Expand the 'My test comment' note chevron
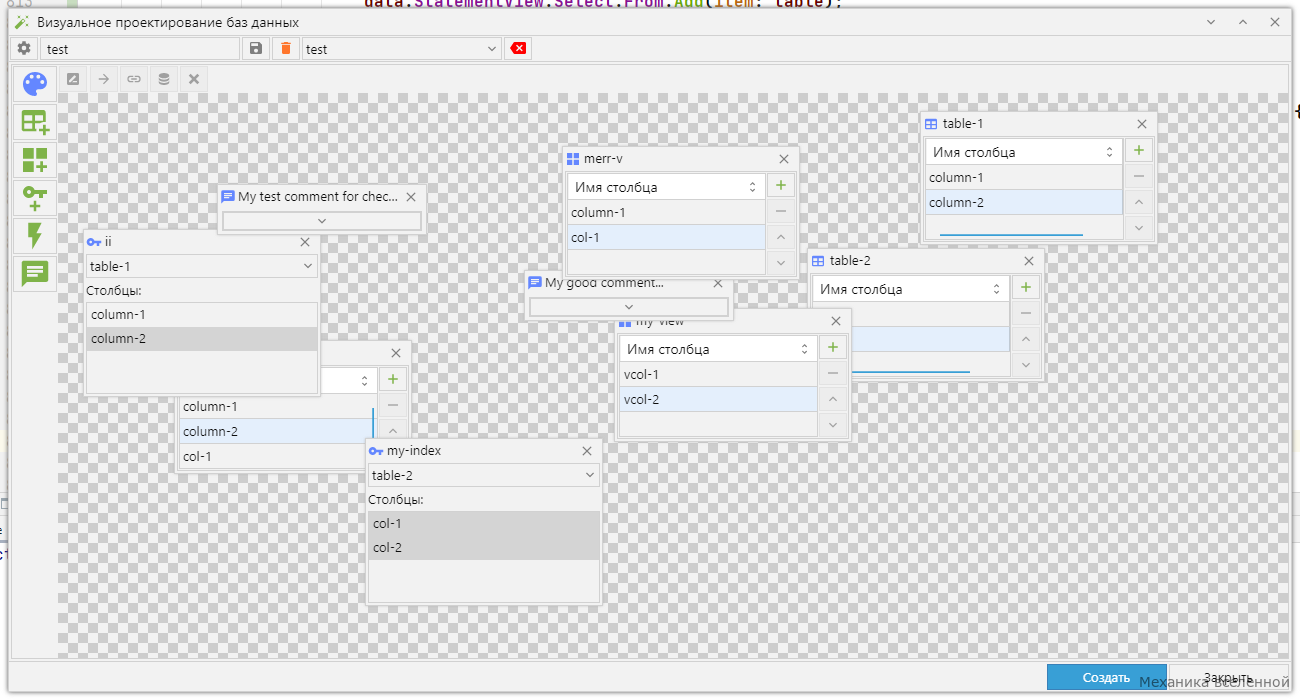This screenshot has width=1300, height=700. tap(322, 221)
